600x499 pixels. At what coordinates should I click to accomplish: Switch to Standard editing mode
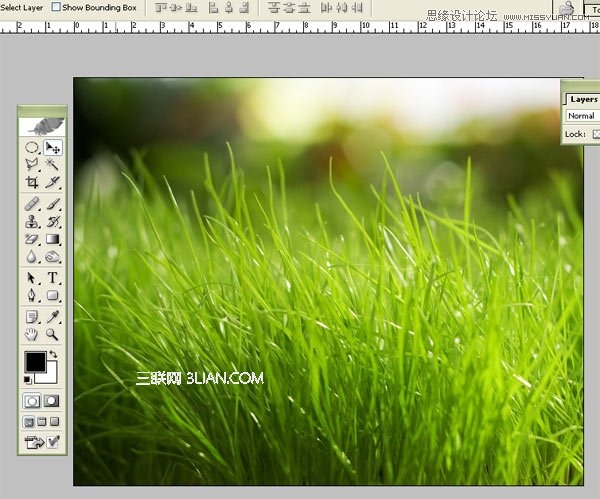32,401
